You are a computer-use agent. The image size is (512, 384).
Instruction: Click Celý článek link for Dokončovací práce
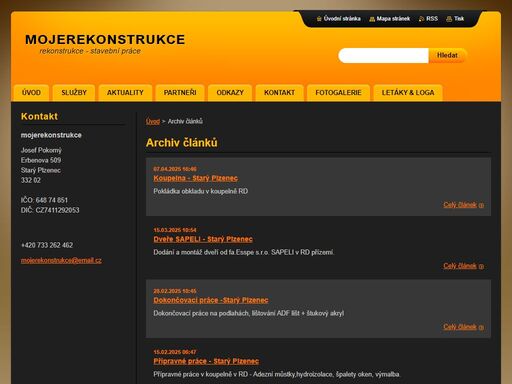[460, 327]
